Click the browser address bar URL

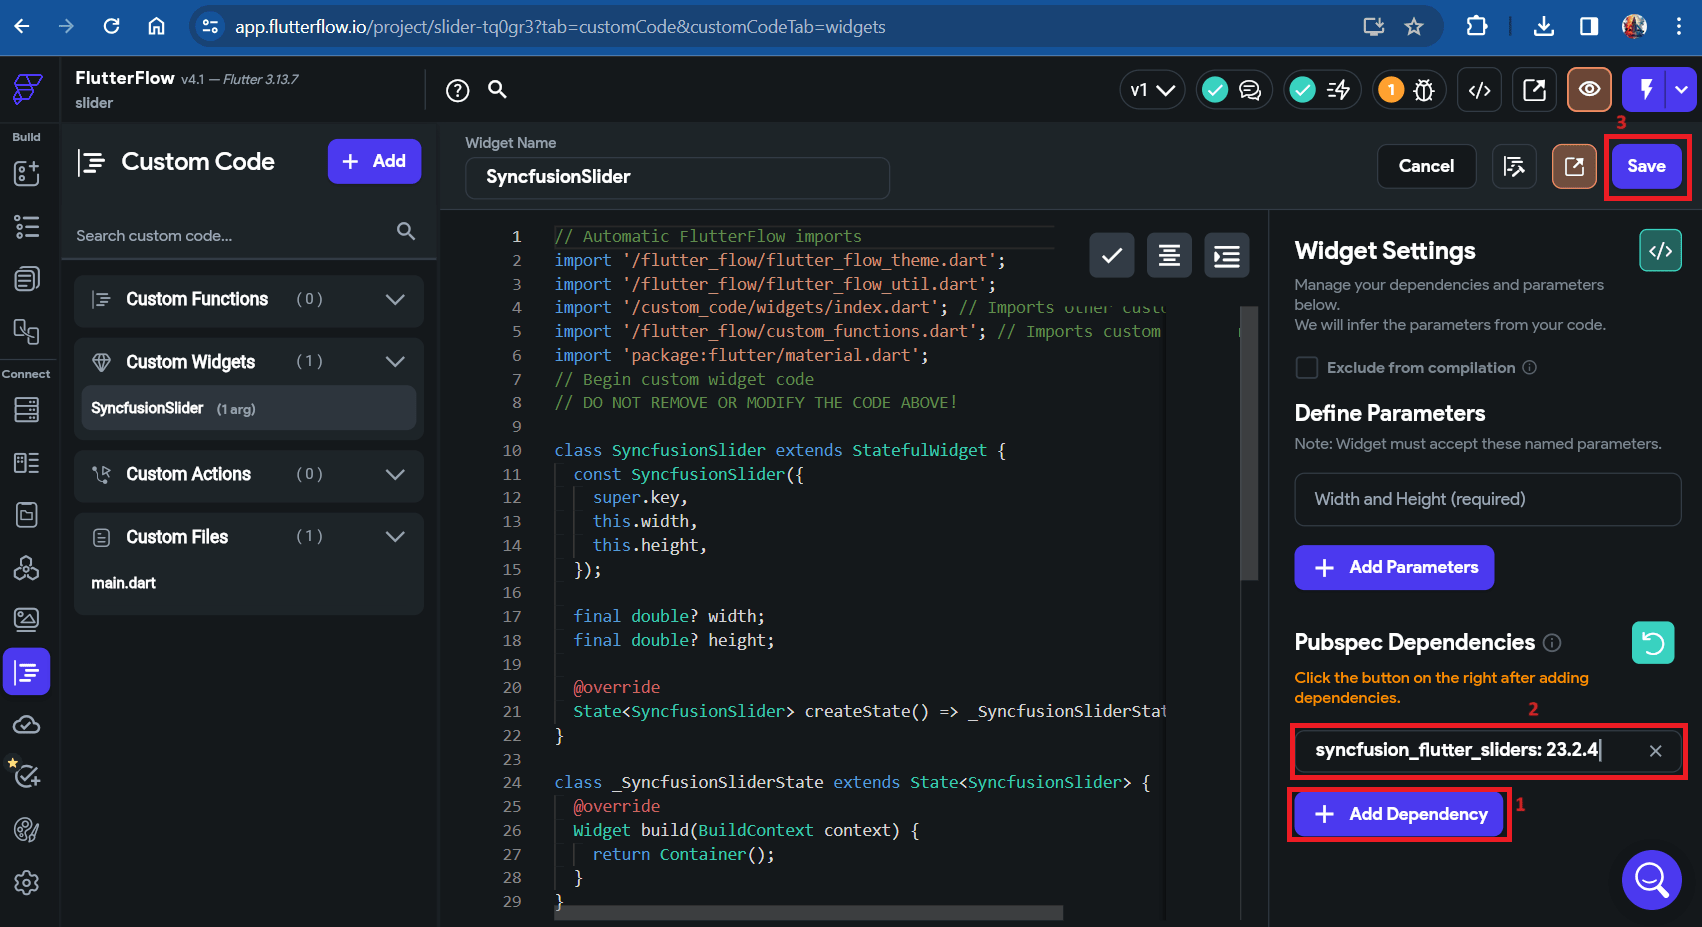(x=560, y=27)
